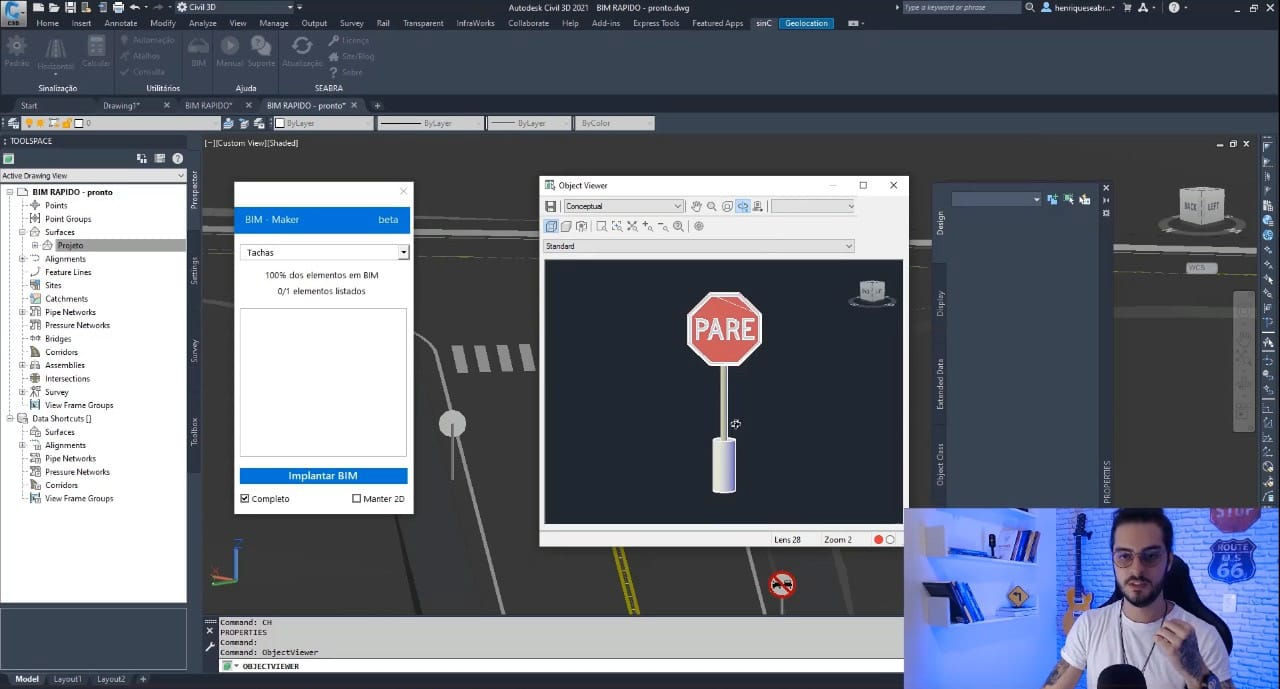Click the ViewCube in drawing viewport
The height and width of the screenshot is (689, 1280).
click(x=1200, y=207)
